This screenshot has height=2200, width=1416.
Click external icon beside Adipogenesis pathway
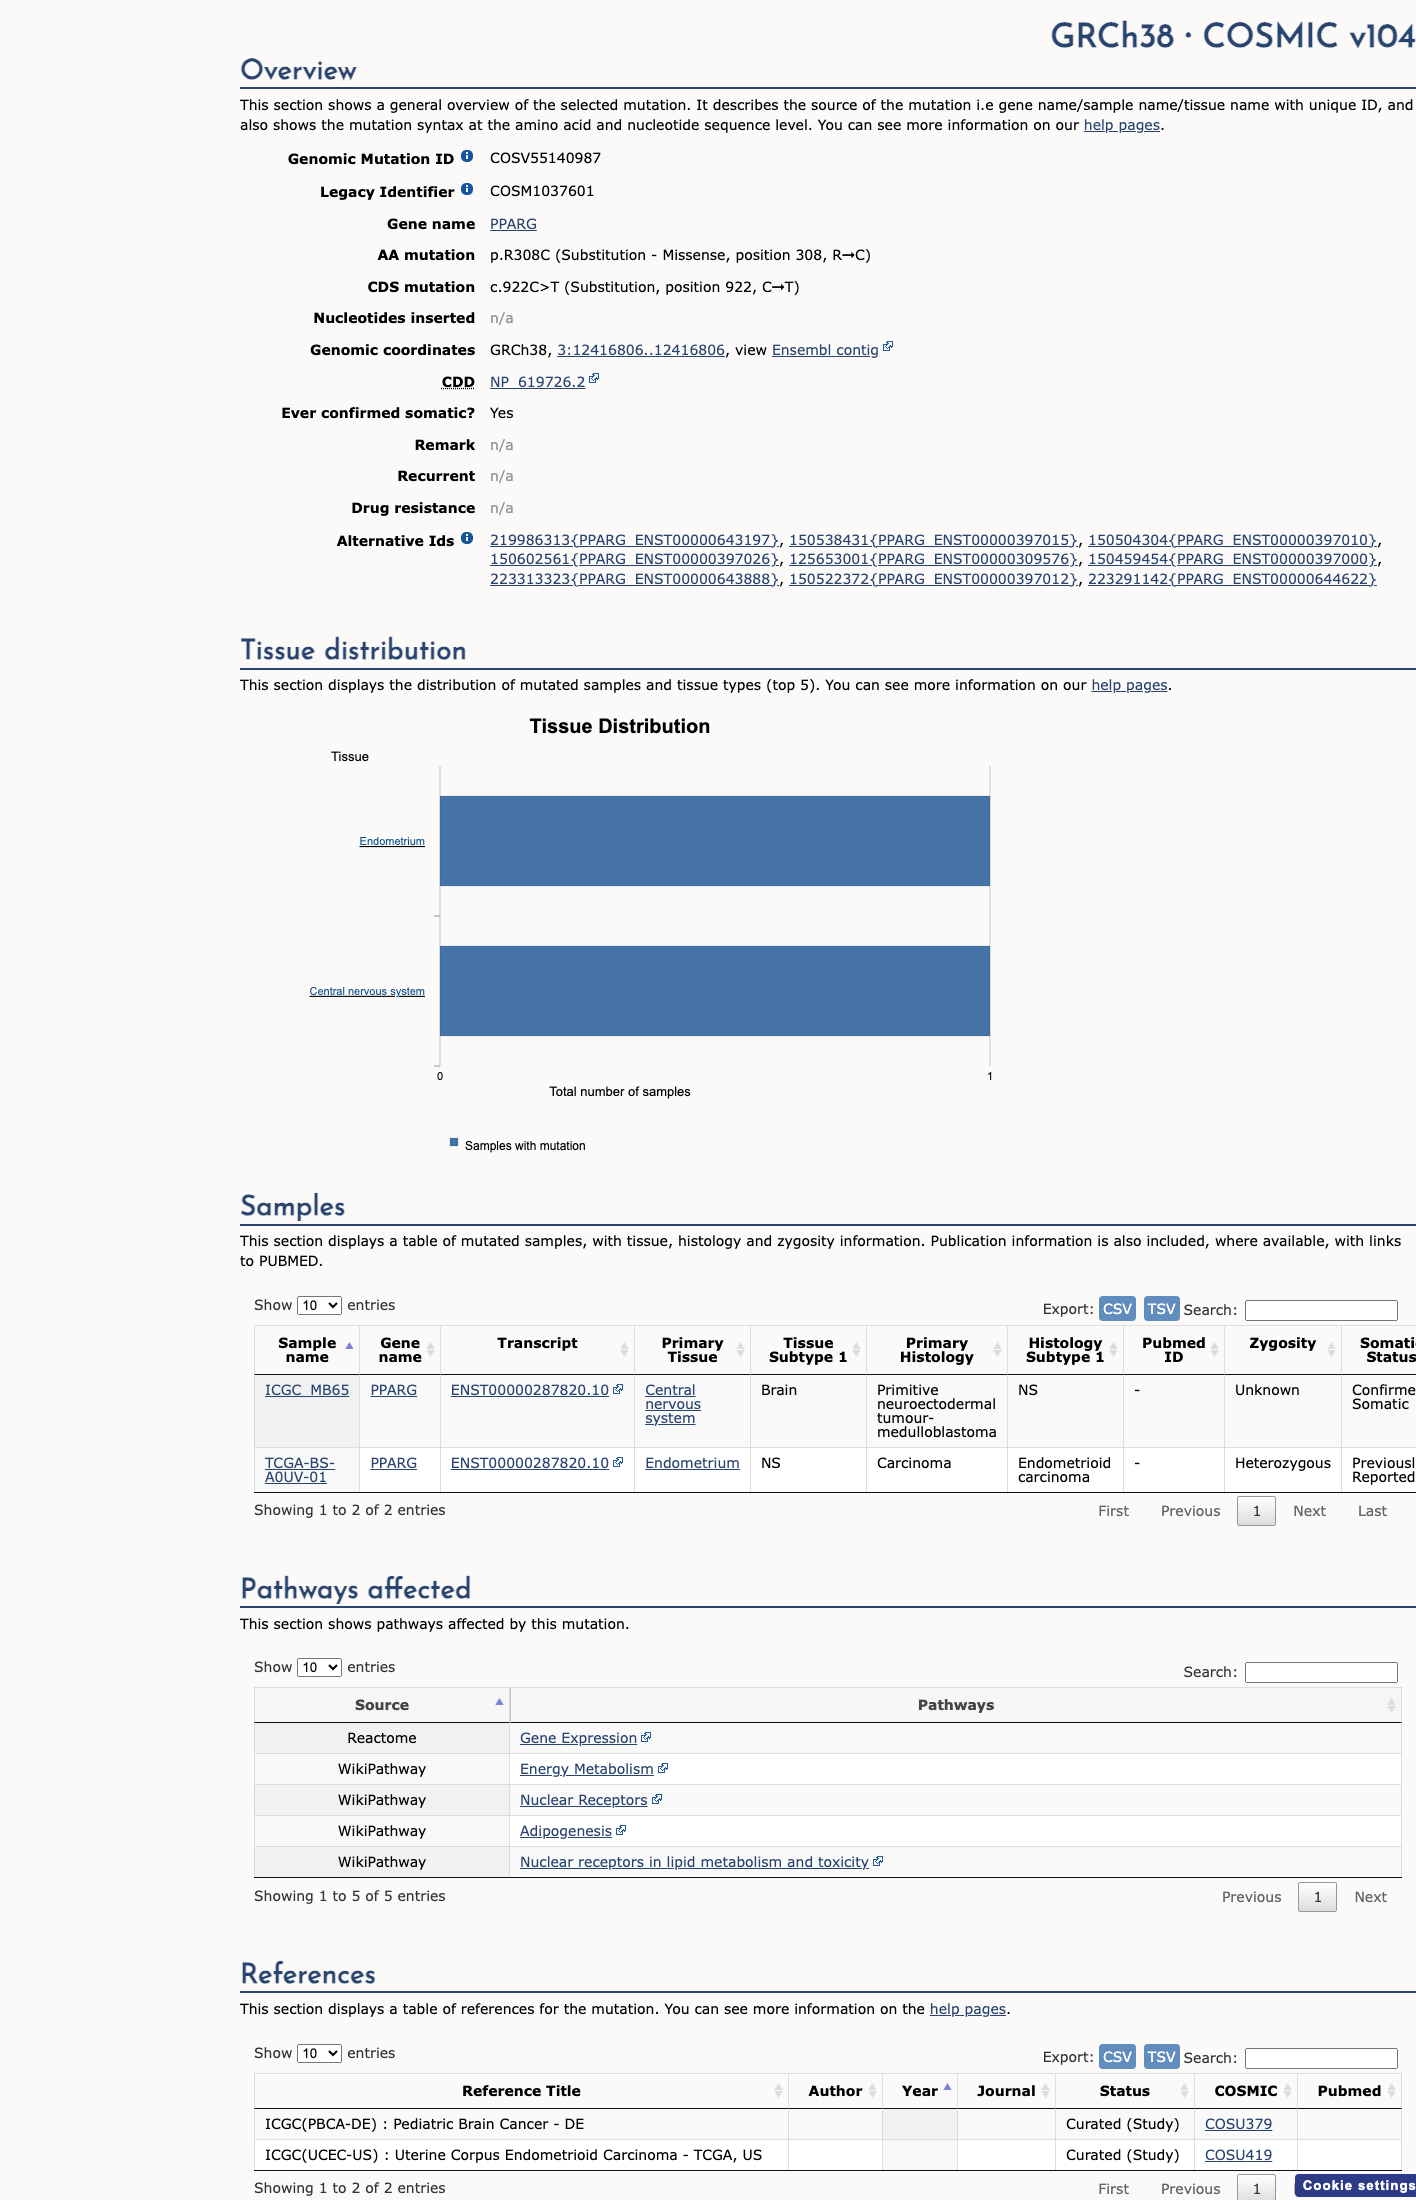(621, 1830)
